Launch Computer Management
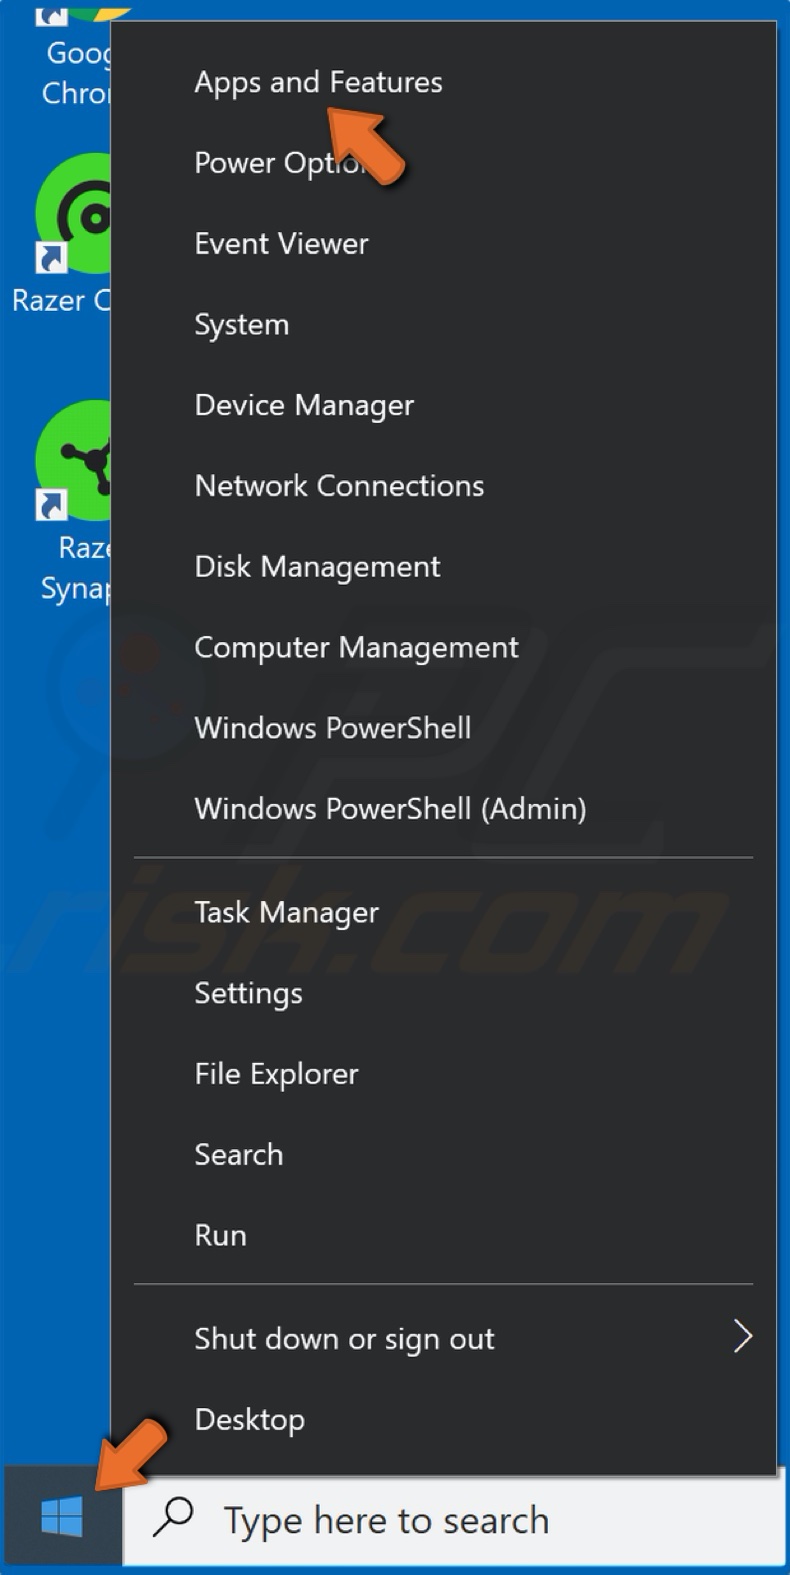Screen dimensions: 790x1575 coord(356,647)
